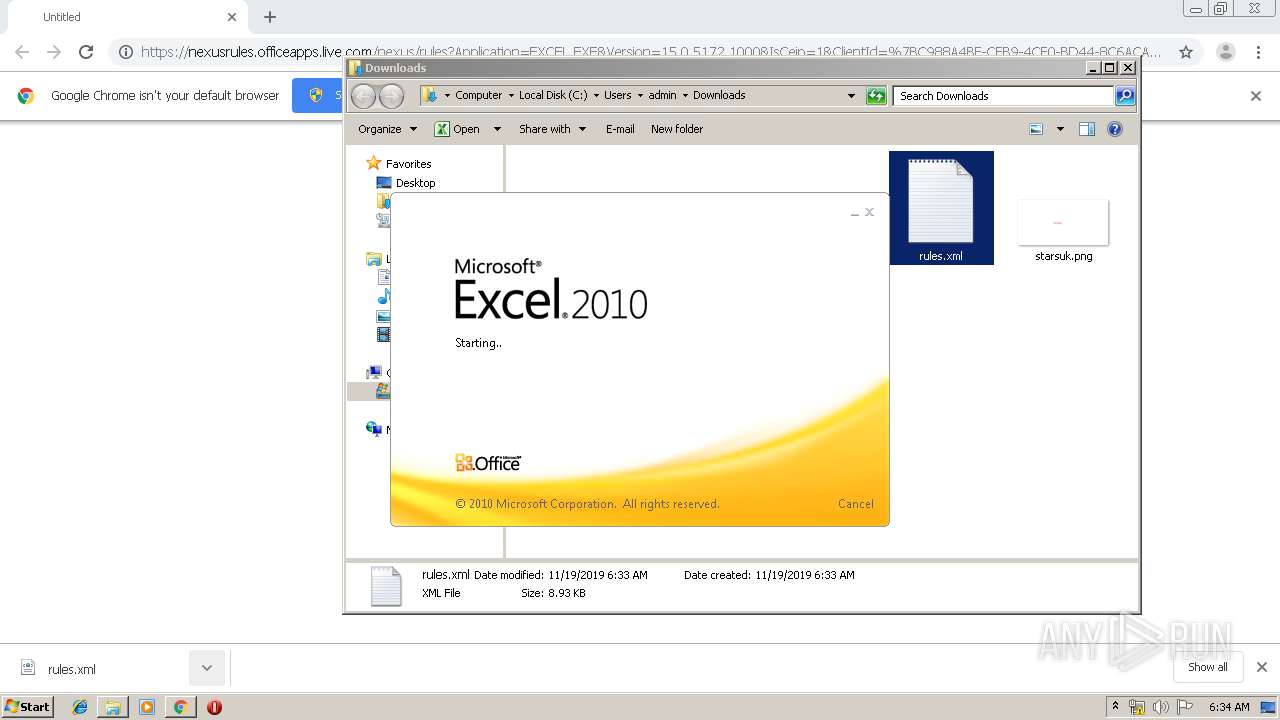The image size is (1280, 720).
Task: Open the Organize dropdown menu
Action: [x=387, y=129]
